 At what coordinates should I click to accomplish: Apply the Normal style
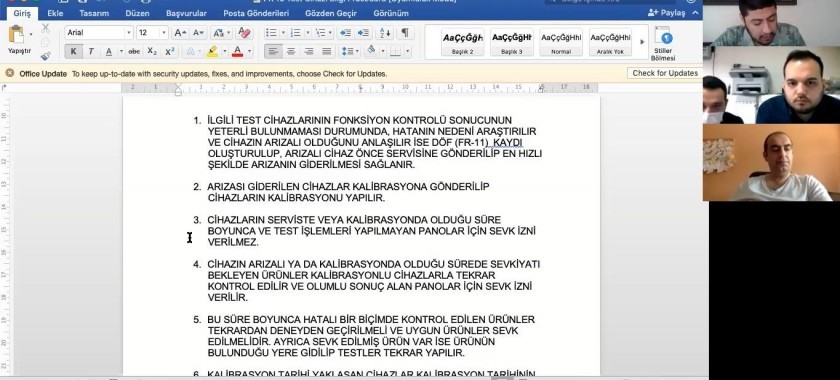coord(561,43)
